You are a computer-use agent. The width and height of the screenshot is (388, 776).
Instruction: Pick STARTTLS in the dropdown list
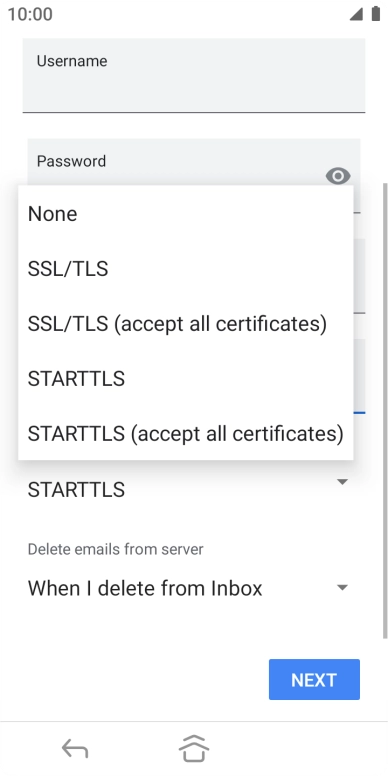(186, 379)
